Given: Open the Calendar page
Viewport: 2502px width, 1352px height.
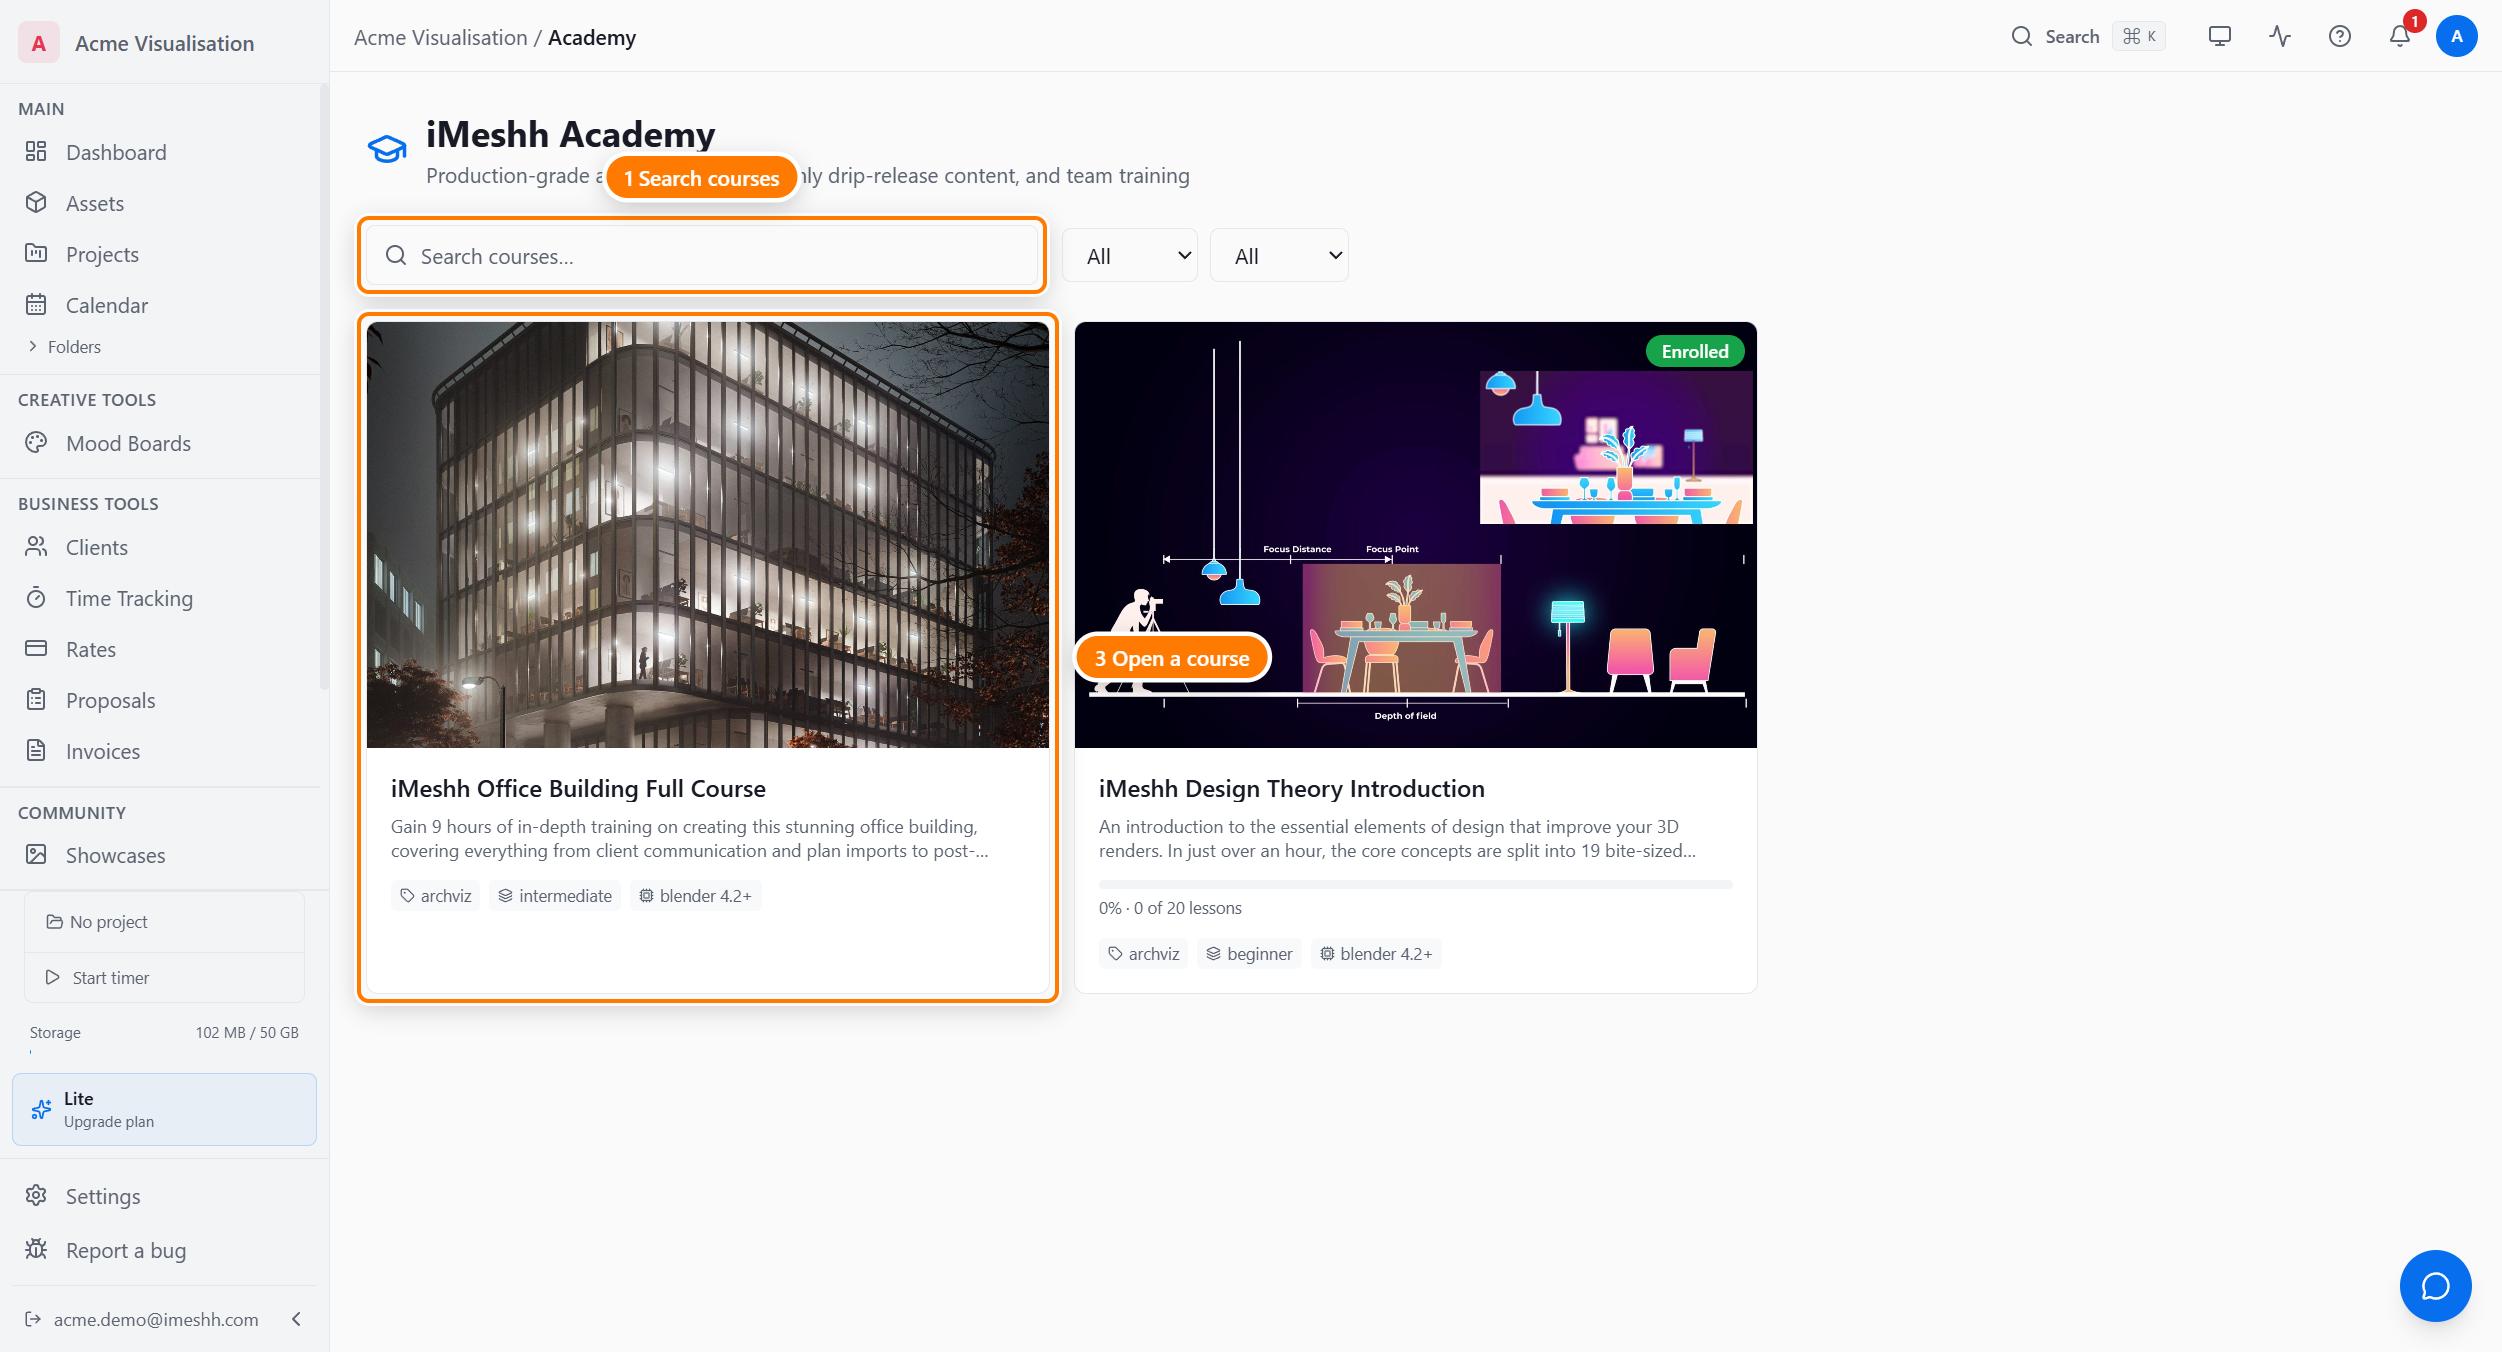Looking at the screenshot, I should (x=106, y=305).
